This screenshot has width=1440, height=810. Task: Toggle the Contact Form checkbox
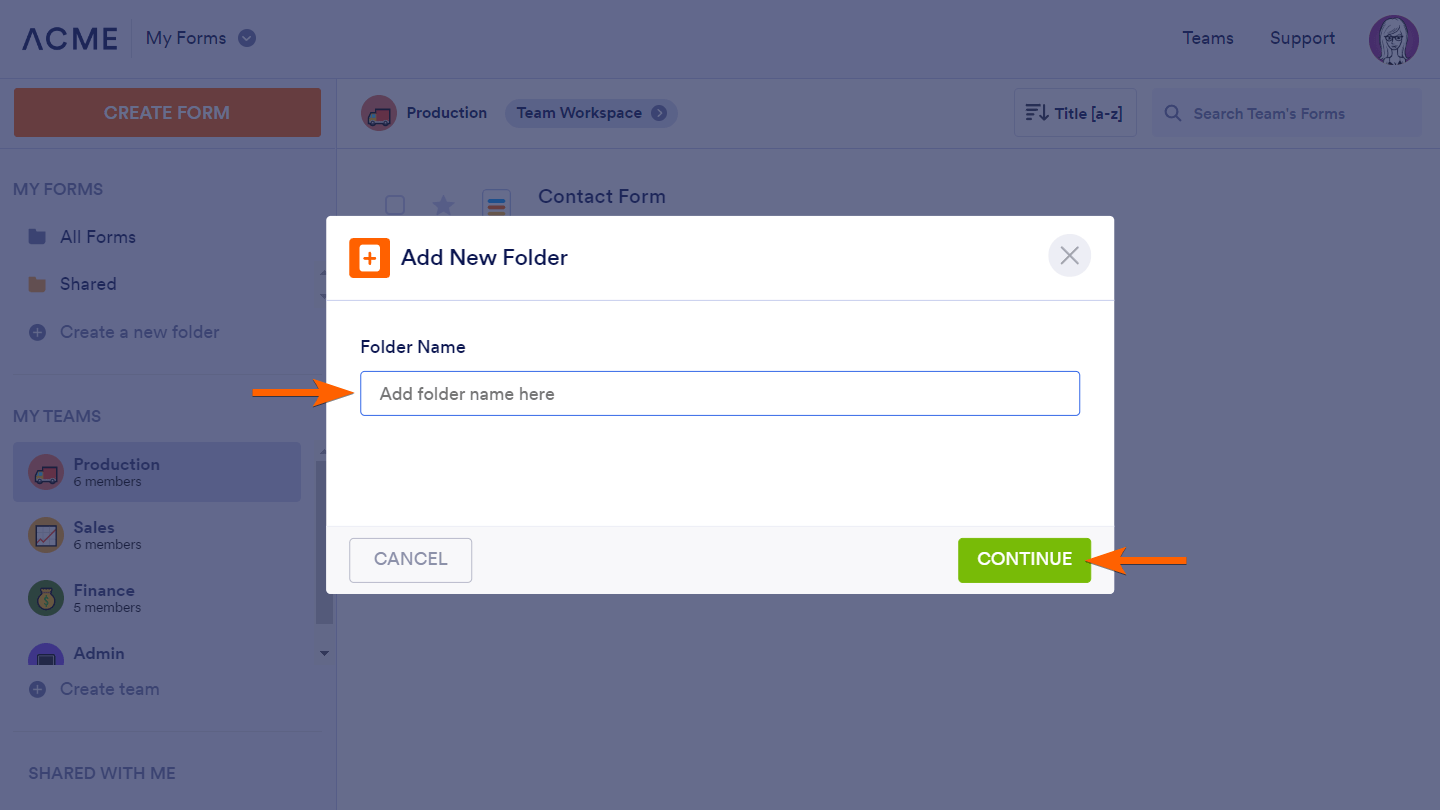click(x=395, y=205)
